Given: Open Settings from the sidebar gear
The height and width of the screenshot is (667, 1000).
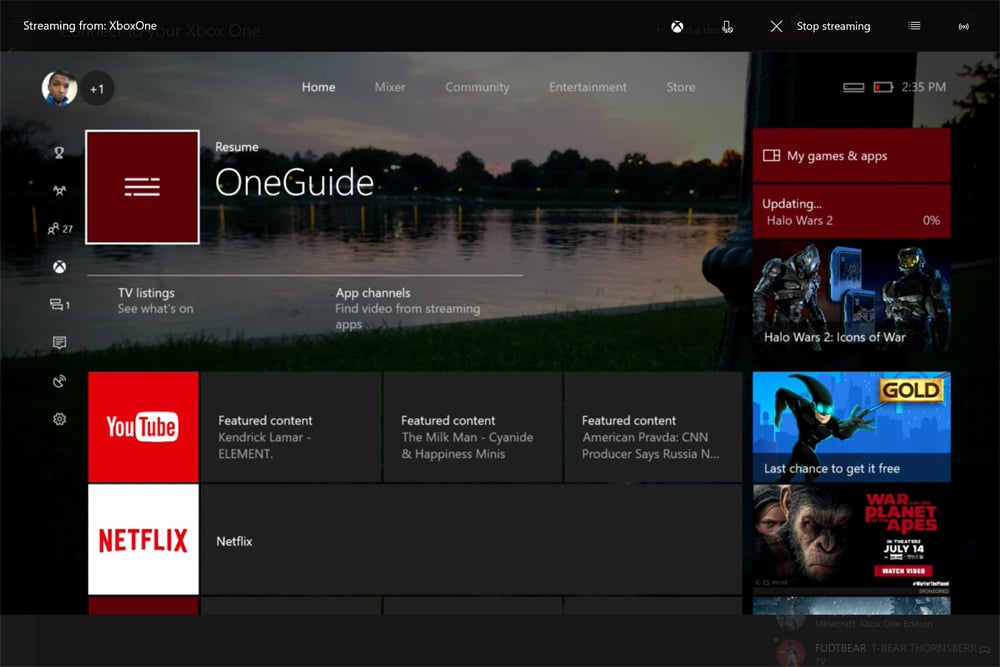Looking at the screenshot, I should pos(59,419).
